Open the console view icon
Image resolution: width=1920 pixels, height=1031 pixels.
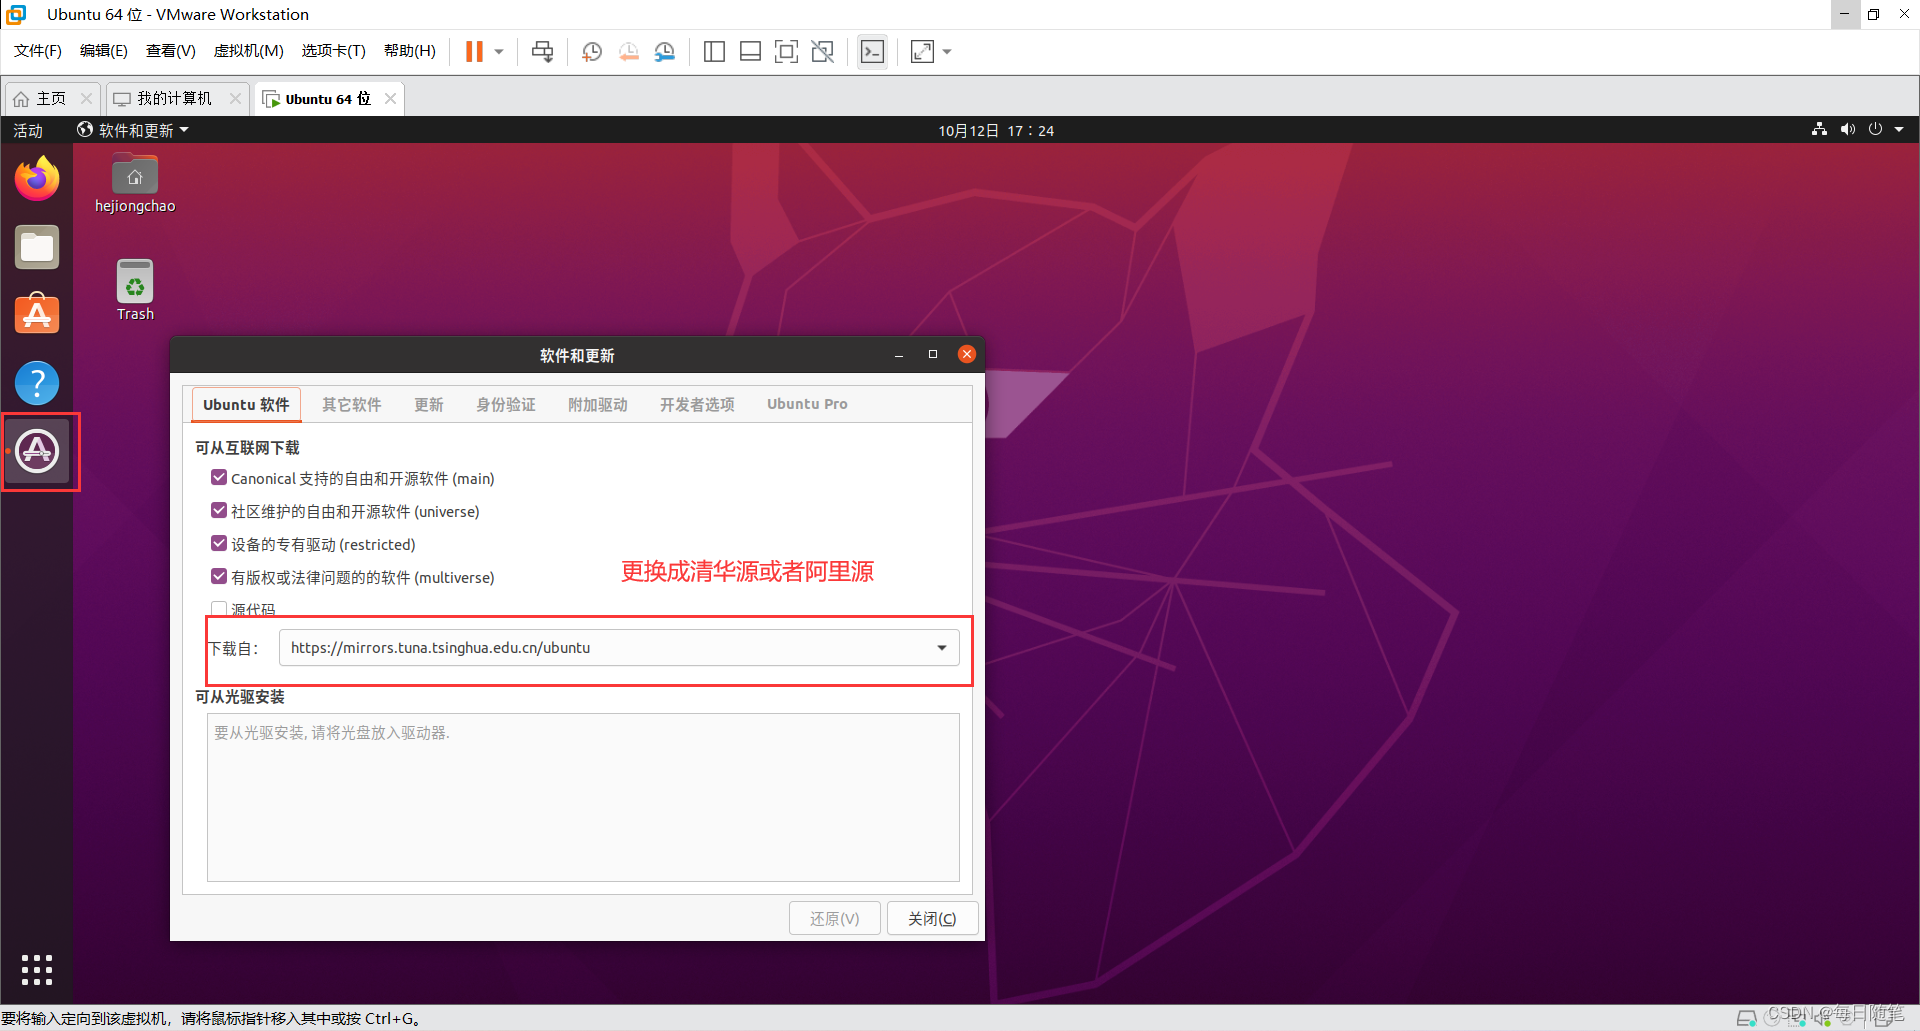pos(872,51)
